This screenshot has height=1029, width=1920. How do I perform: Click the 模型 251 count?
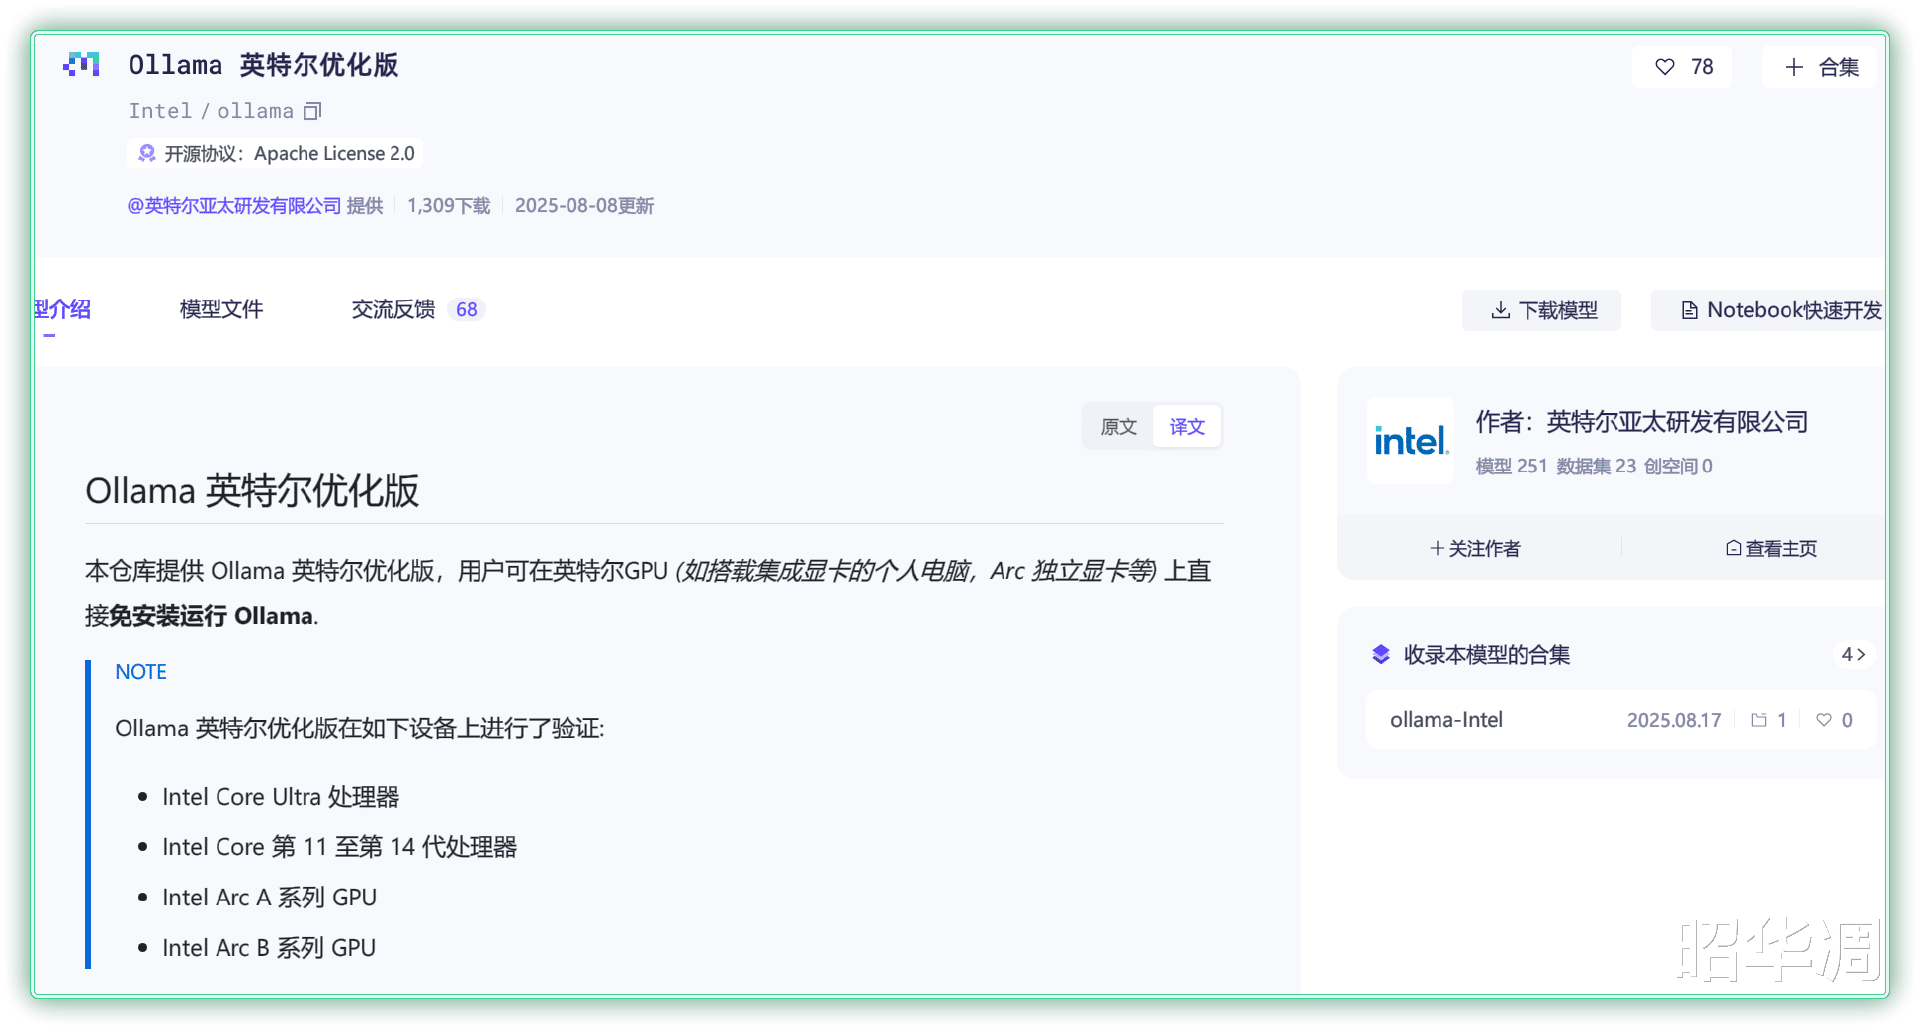[x=1511, y=466]
